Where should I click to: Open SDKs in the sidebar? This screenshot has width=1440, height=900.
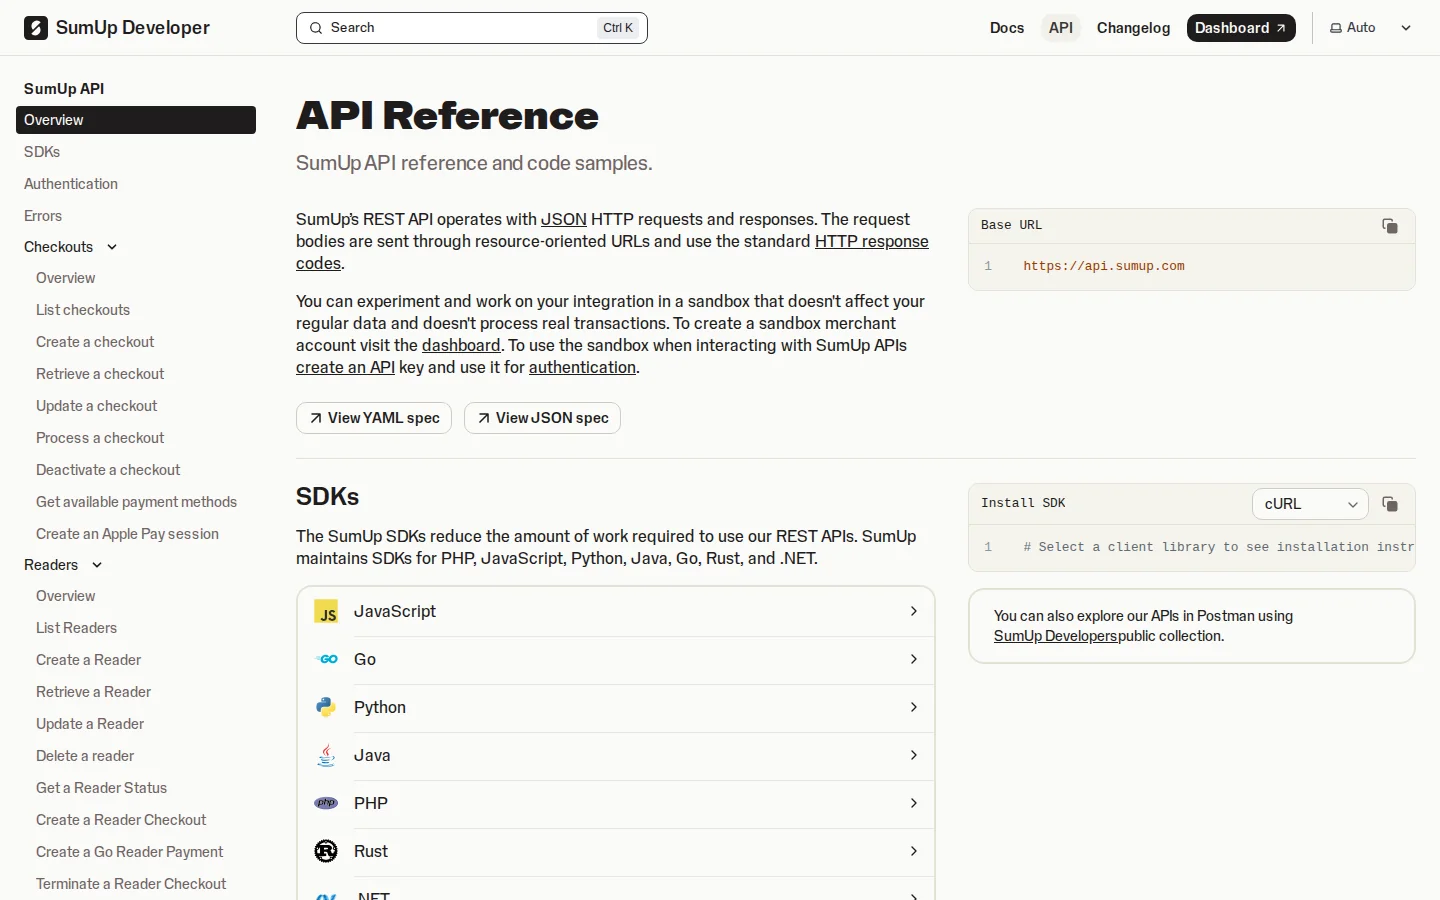tap(42, 152)
